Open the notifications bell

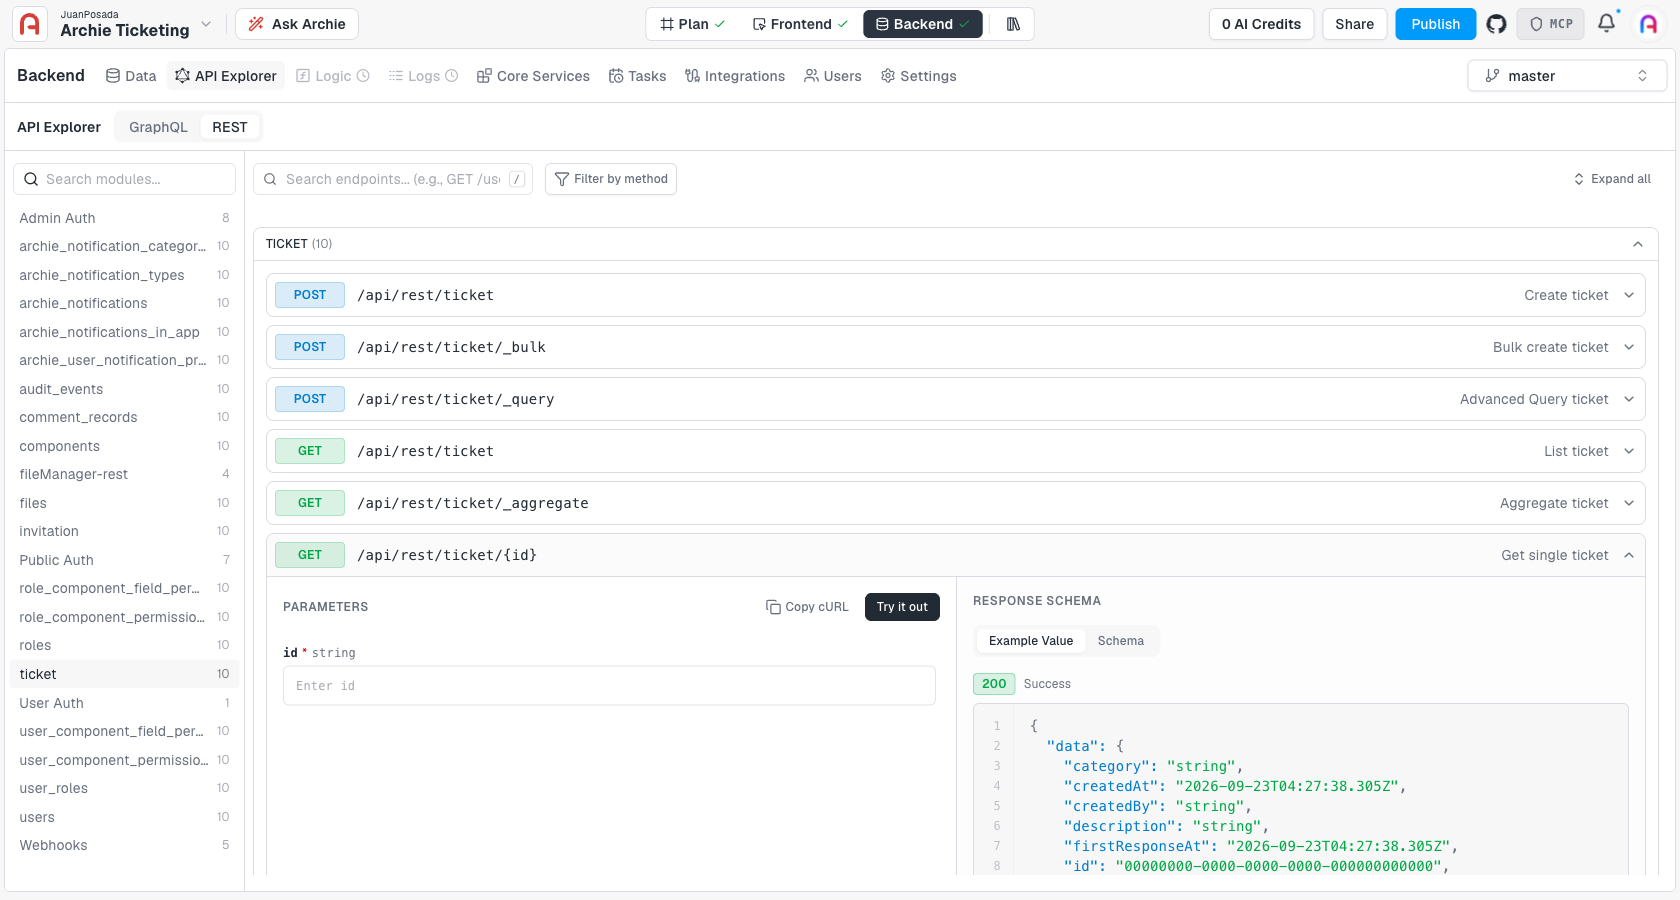(x=1606, y=24)
